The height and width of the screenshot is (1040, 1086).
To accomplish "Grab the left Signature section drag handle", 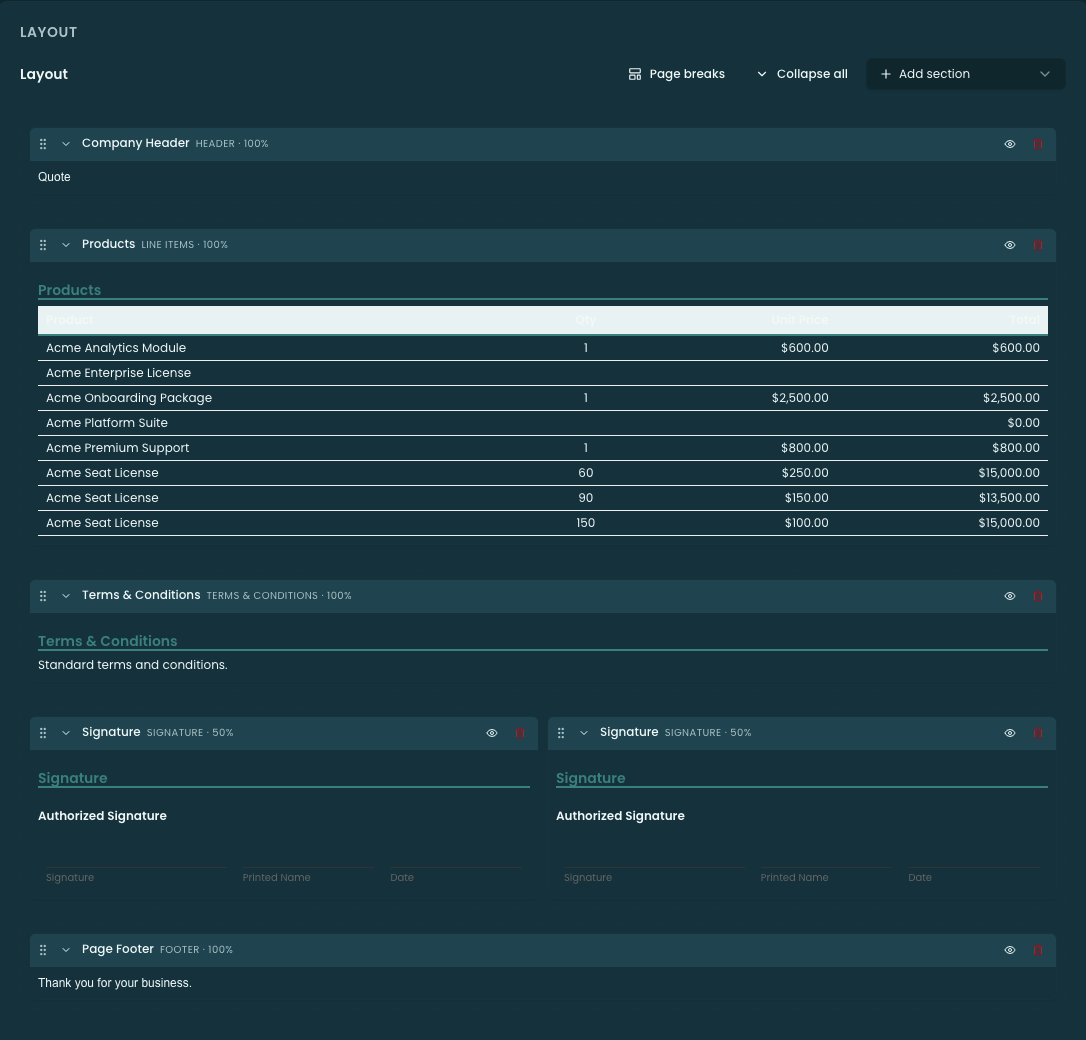I will (x=43, y=733).
